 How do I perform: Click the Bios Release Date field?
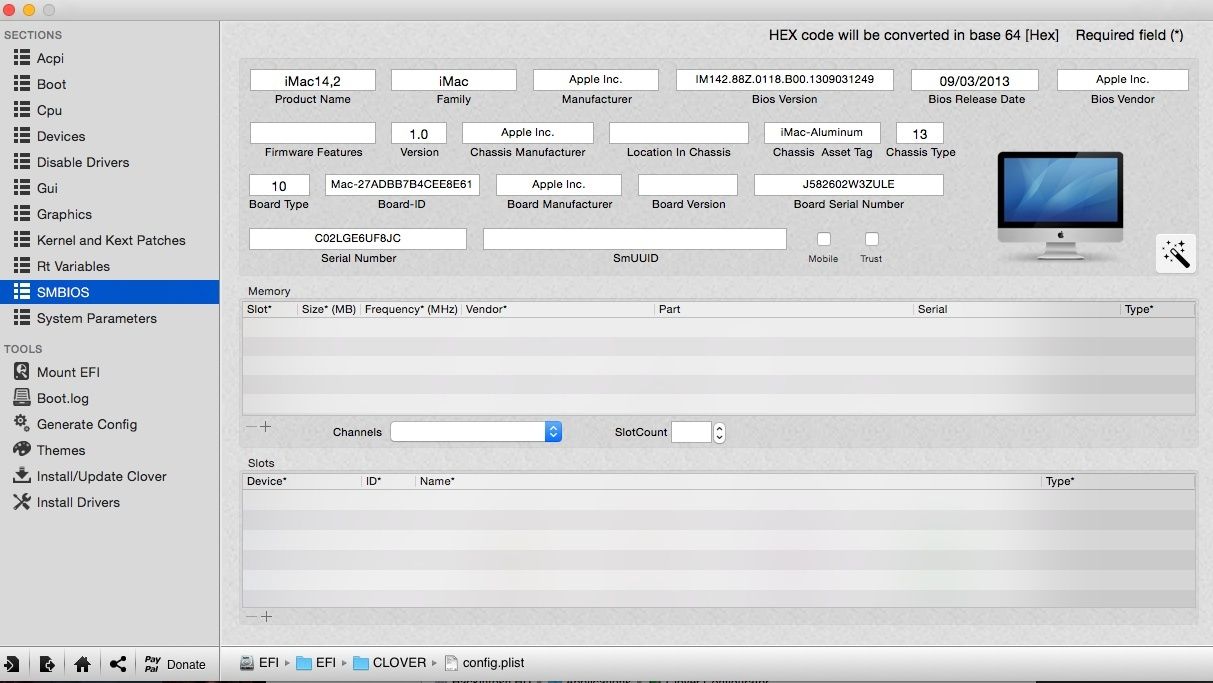click(975, 80)
